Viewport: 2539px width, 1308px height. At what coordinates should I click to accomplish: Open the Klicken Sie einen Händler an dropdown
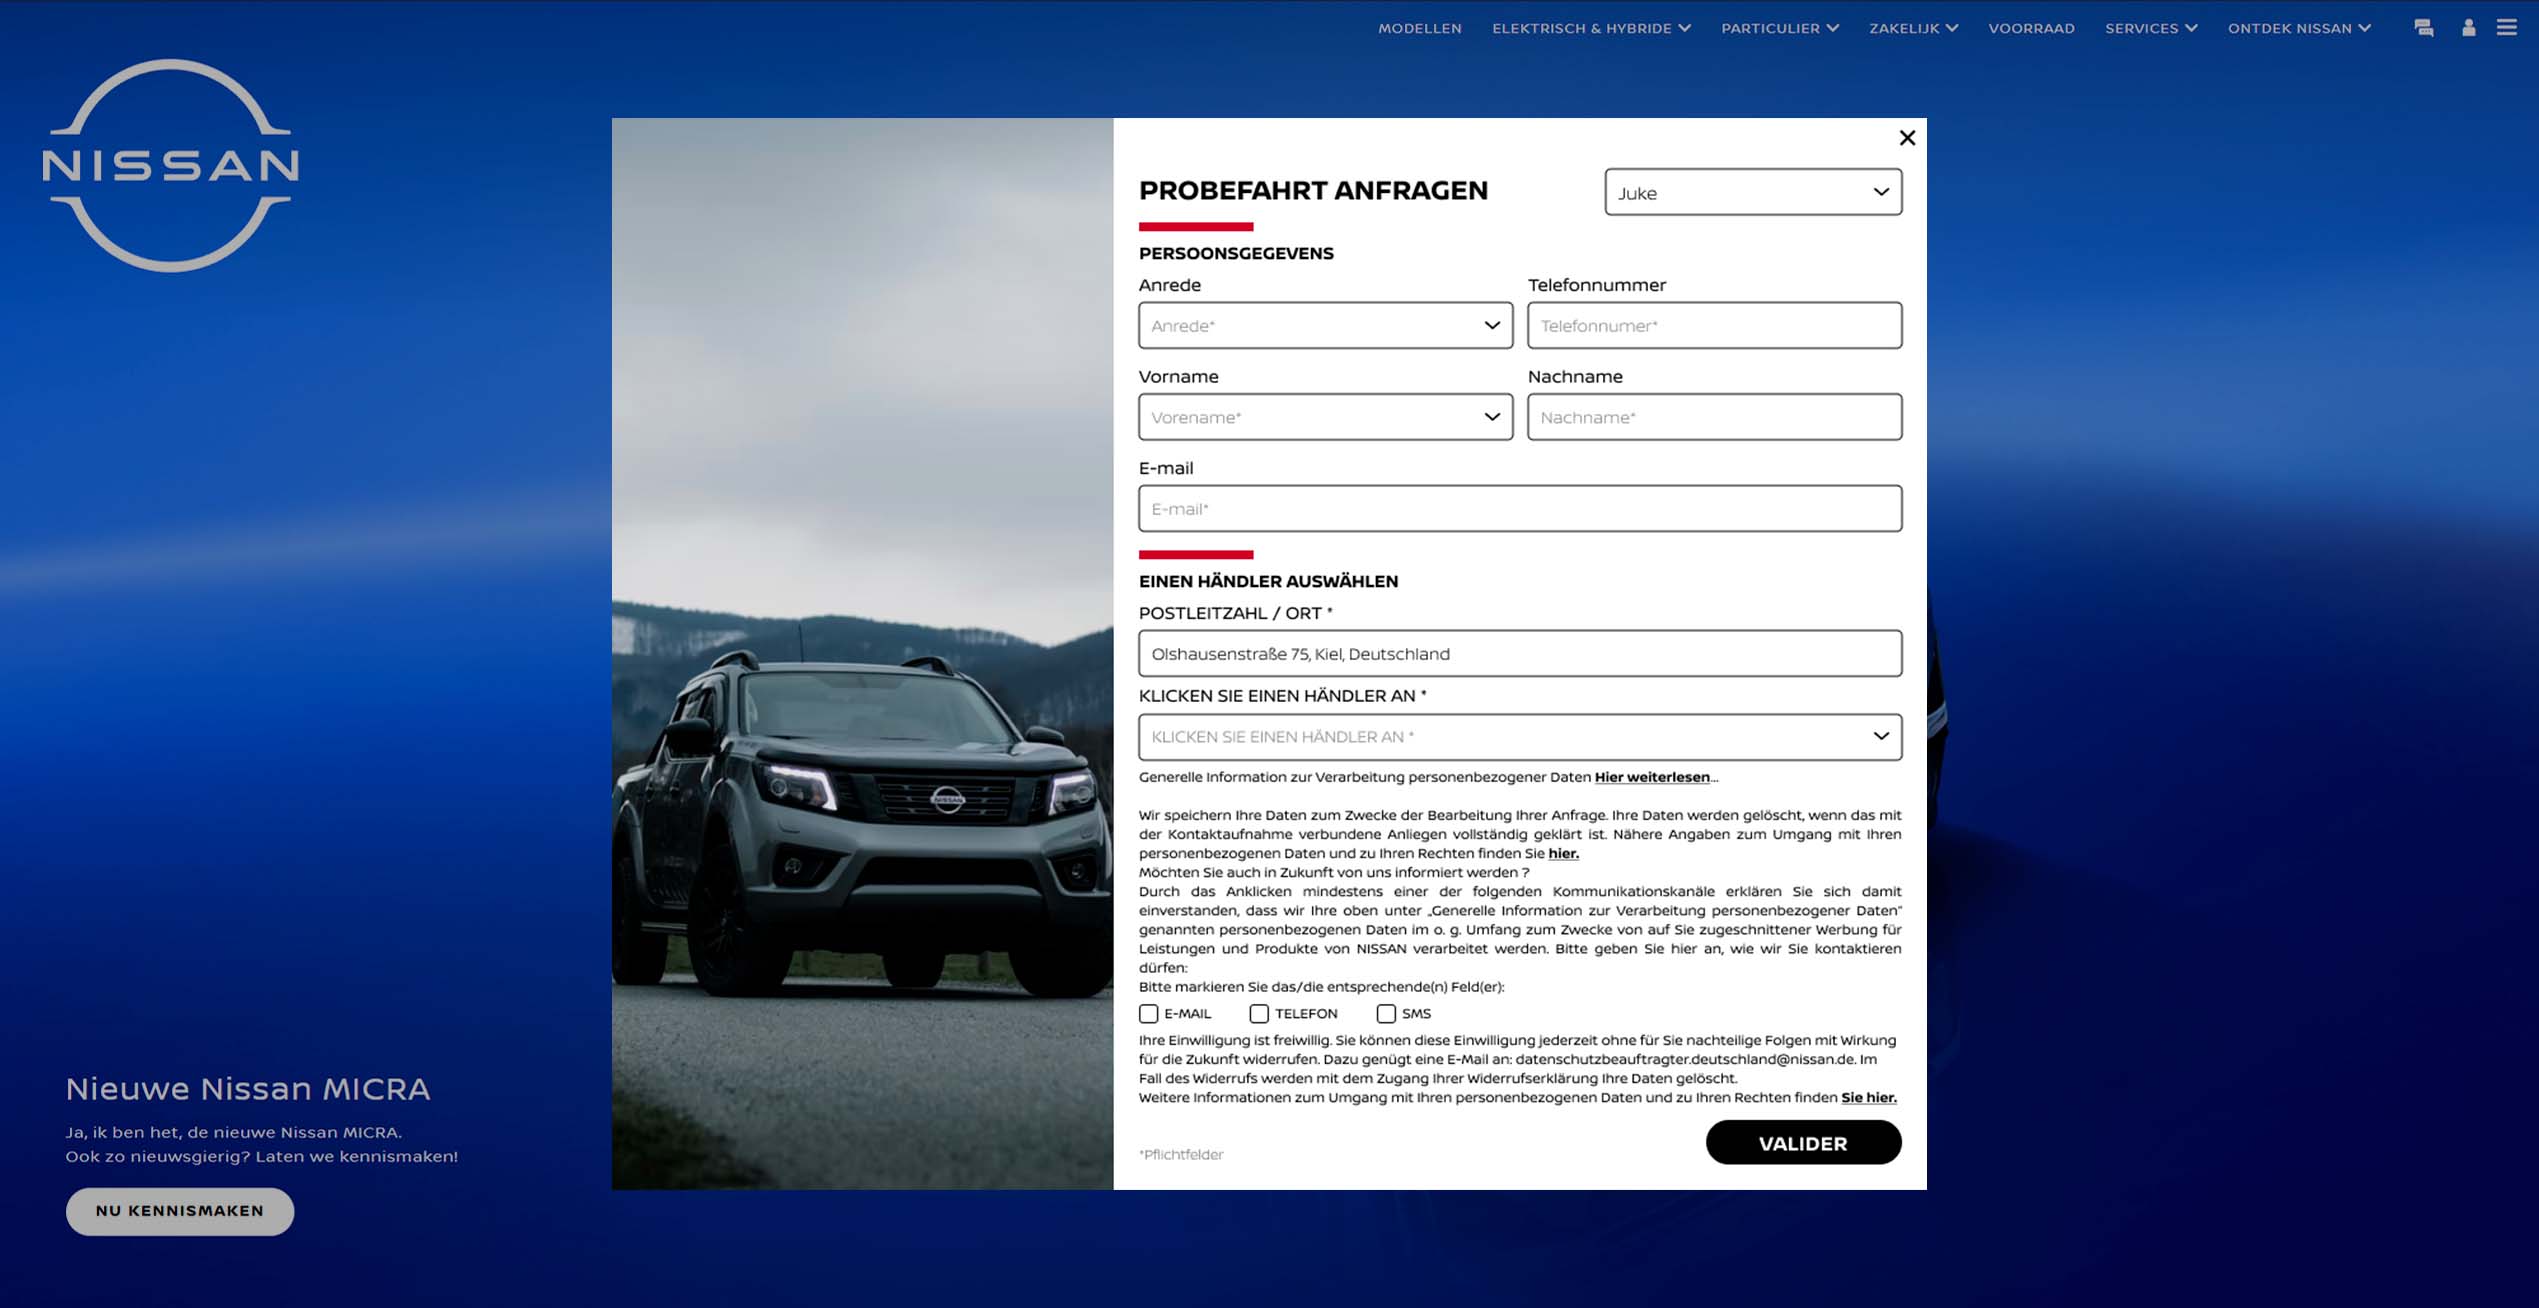point(1520,737)
